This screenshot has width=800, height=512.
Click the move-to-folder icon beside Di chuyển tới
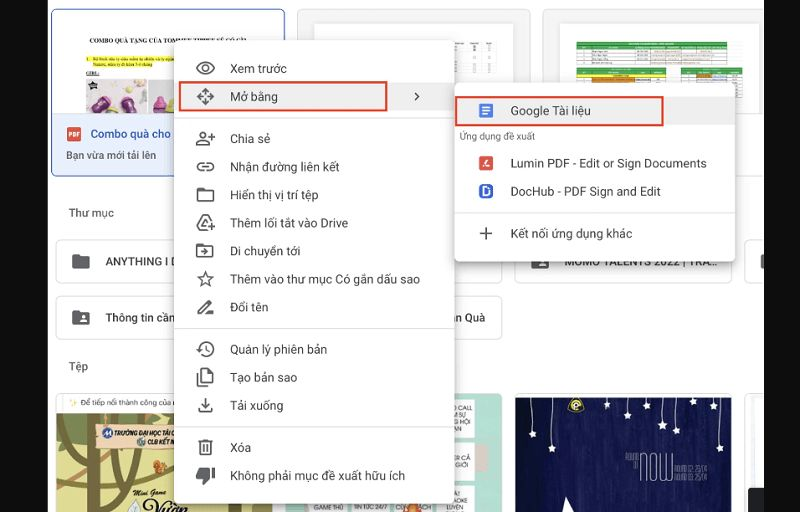click(206, 251)
